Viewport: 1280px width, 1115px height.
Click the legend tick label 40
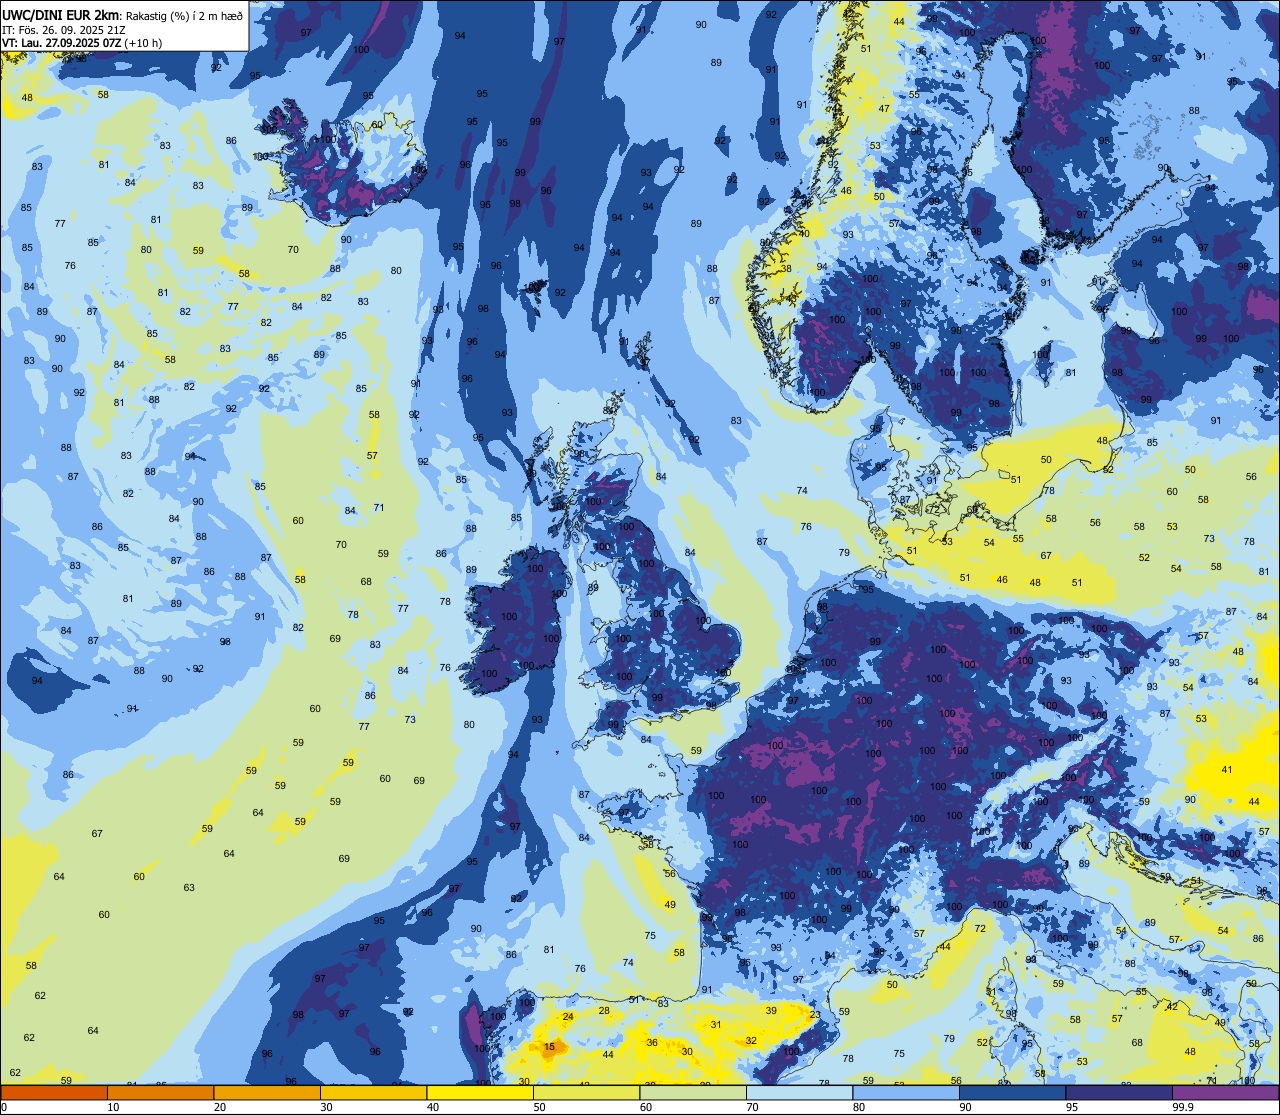(x=433, y=1107)
